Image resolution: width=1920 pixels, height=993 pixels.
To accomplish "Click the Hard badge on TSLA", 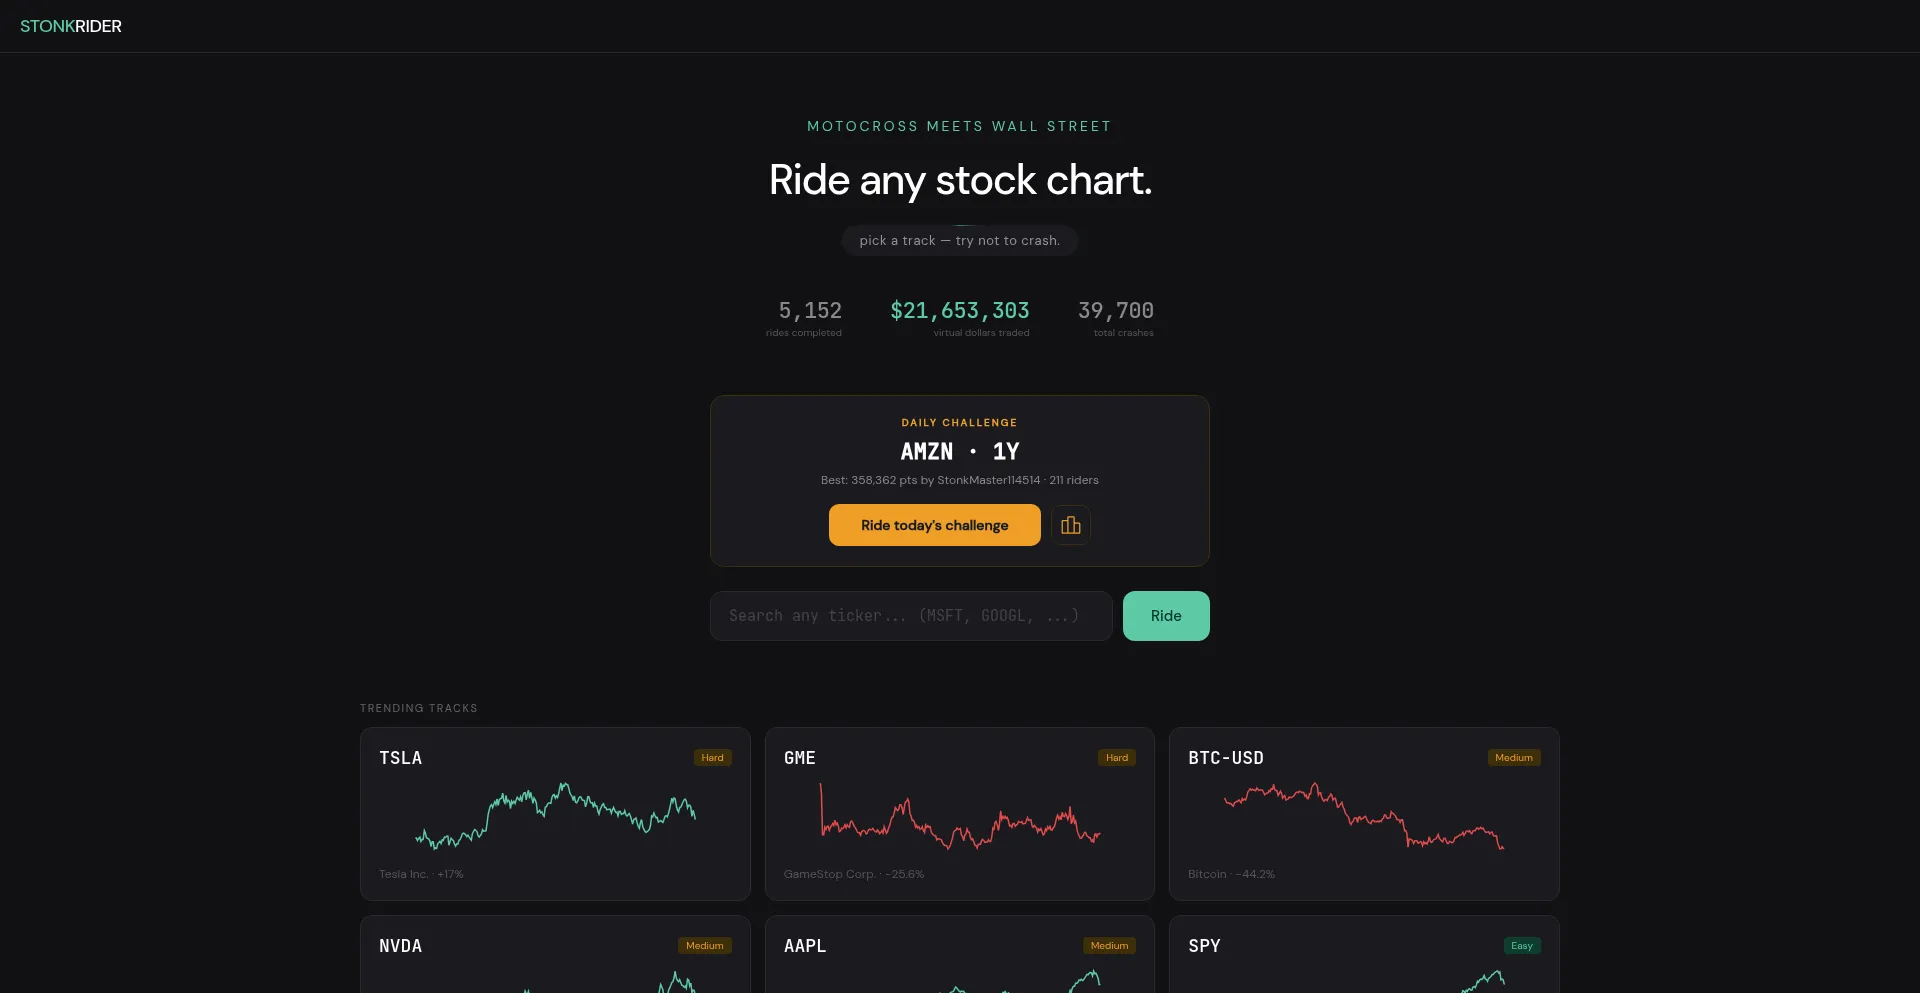I will 712,758.
